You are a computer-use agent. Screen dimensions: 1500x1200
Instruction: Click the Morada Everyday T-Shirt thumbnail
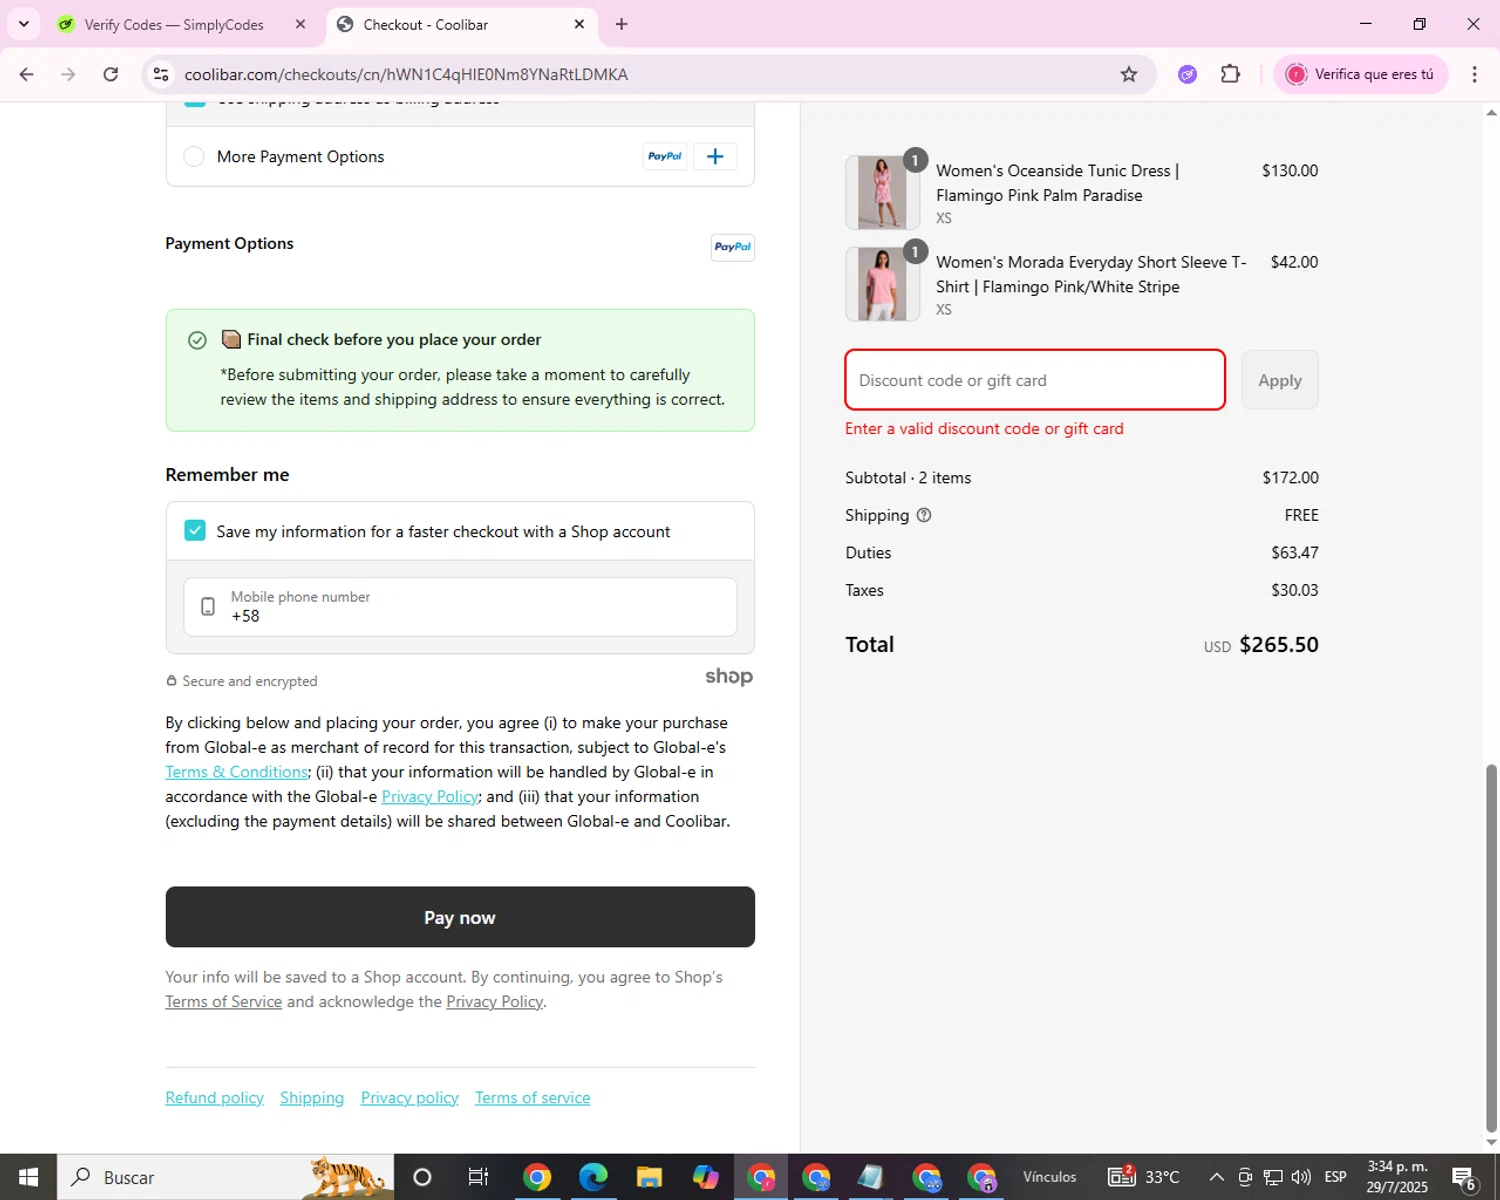tap(882, 284)
